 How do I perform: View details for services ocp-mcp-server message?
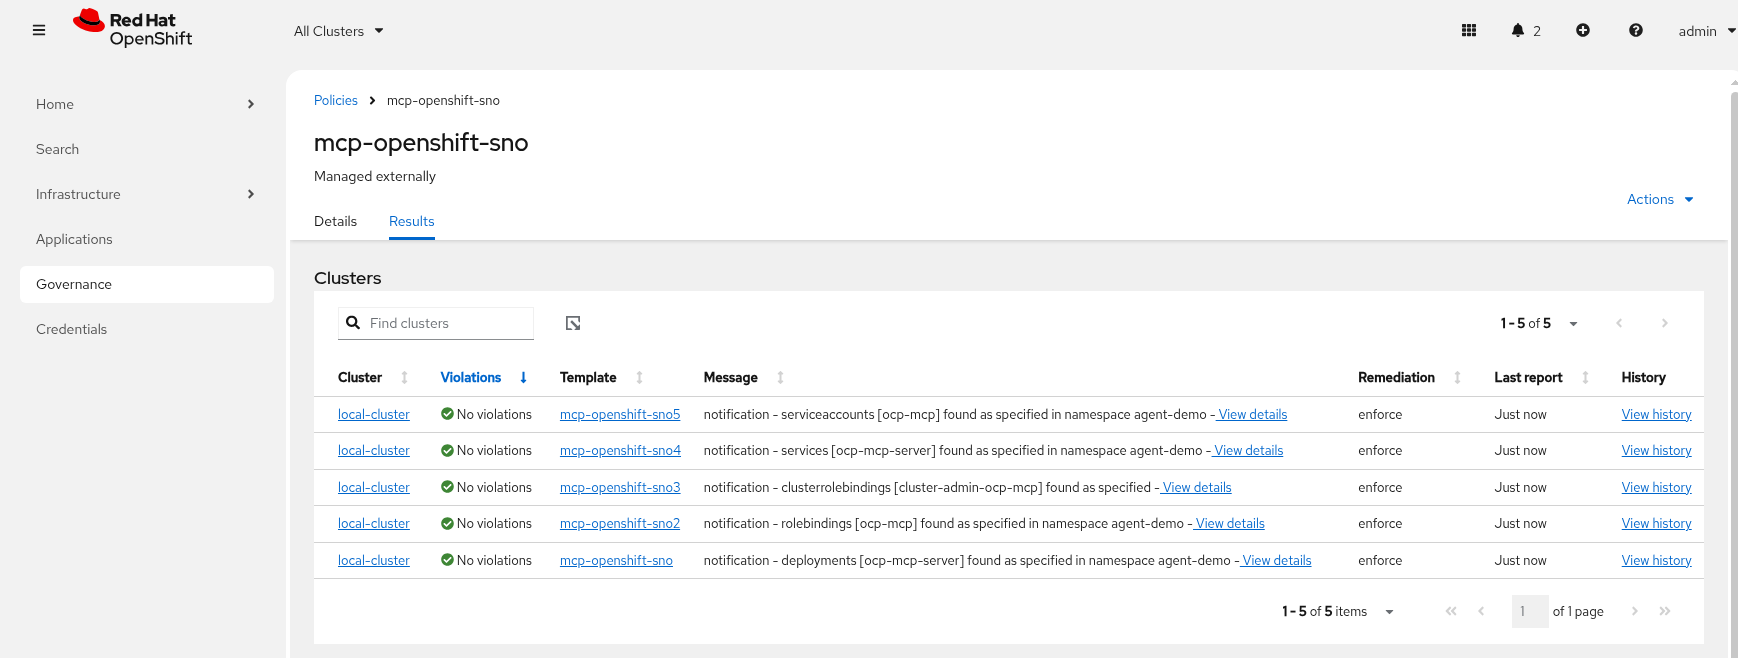tap(1248, 450)
